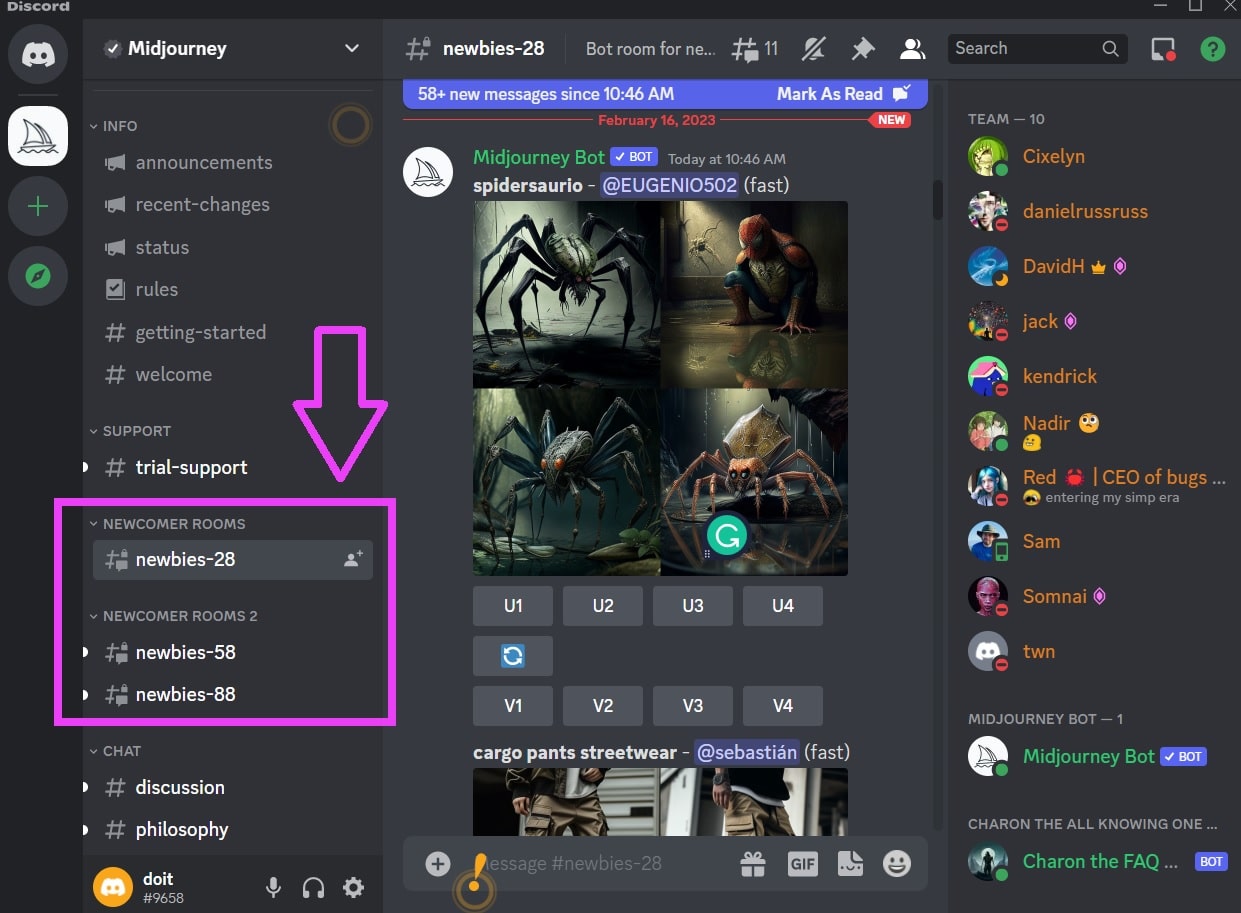Open the philosophy channel

pos(233,829)
